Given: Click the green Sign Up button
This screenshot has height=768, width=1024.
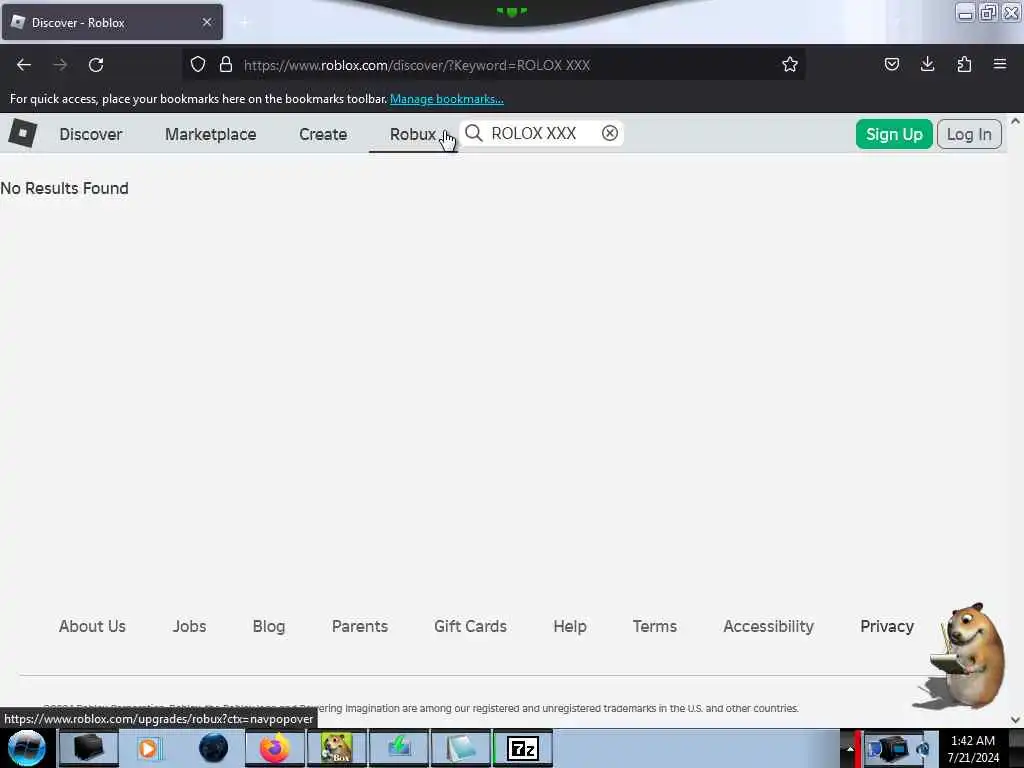Looking at the screenshot, I should [894, 134].
